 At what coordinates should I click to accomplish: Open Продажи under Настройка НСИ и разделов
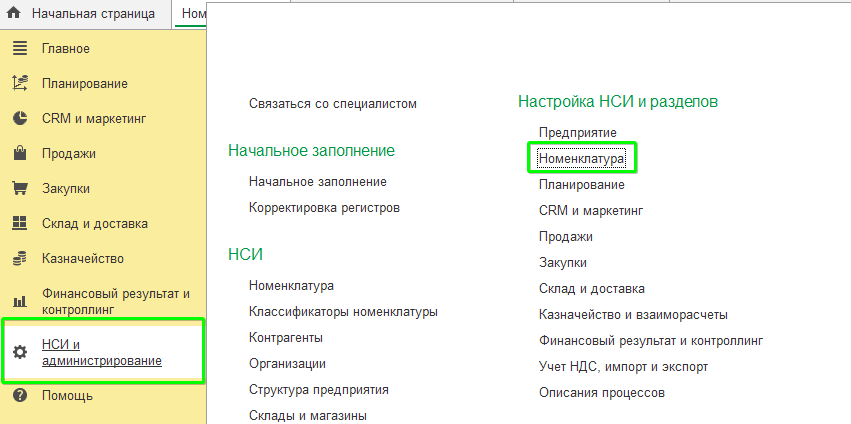[x=566, y=237]
